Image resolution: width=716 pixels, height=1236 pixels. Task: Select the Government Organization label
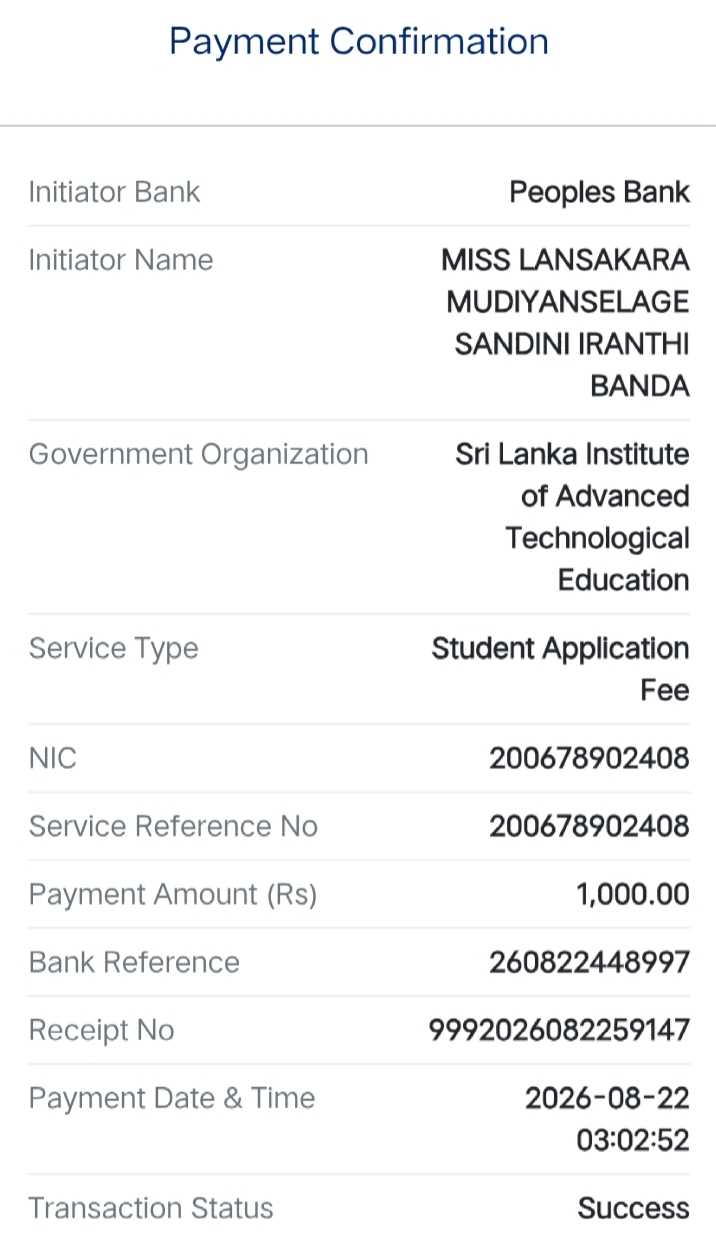(198, 454)
